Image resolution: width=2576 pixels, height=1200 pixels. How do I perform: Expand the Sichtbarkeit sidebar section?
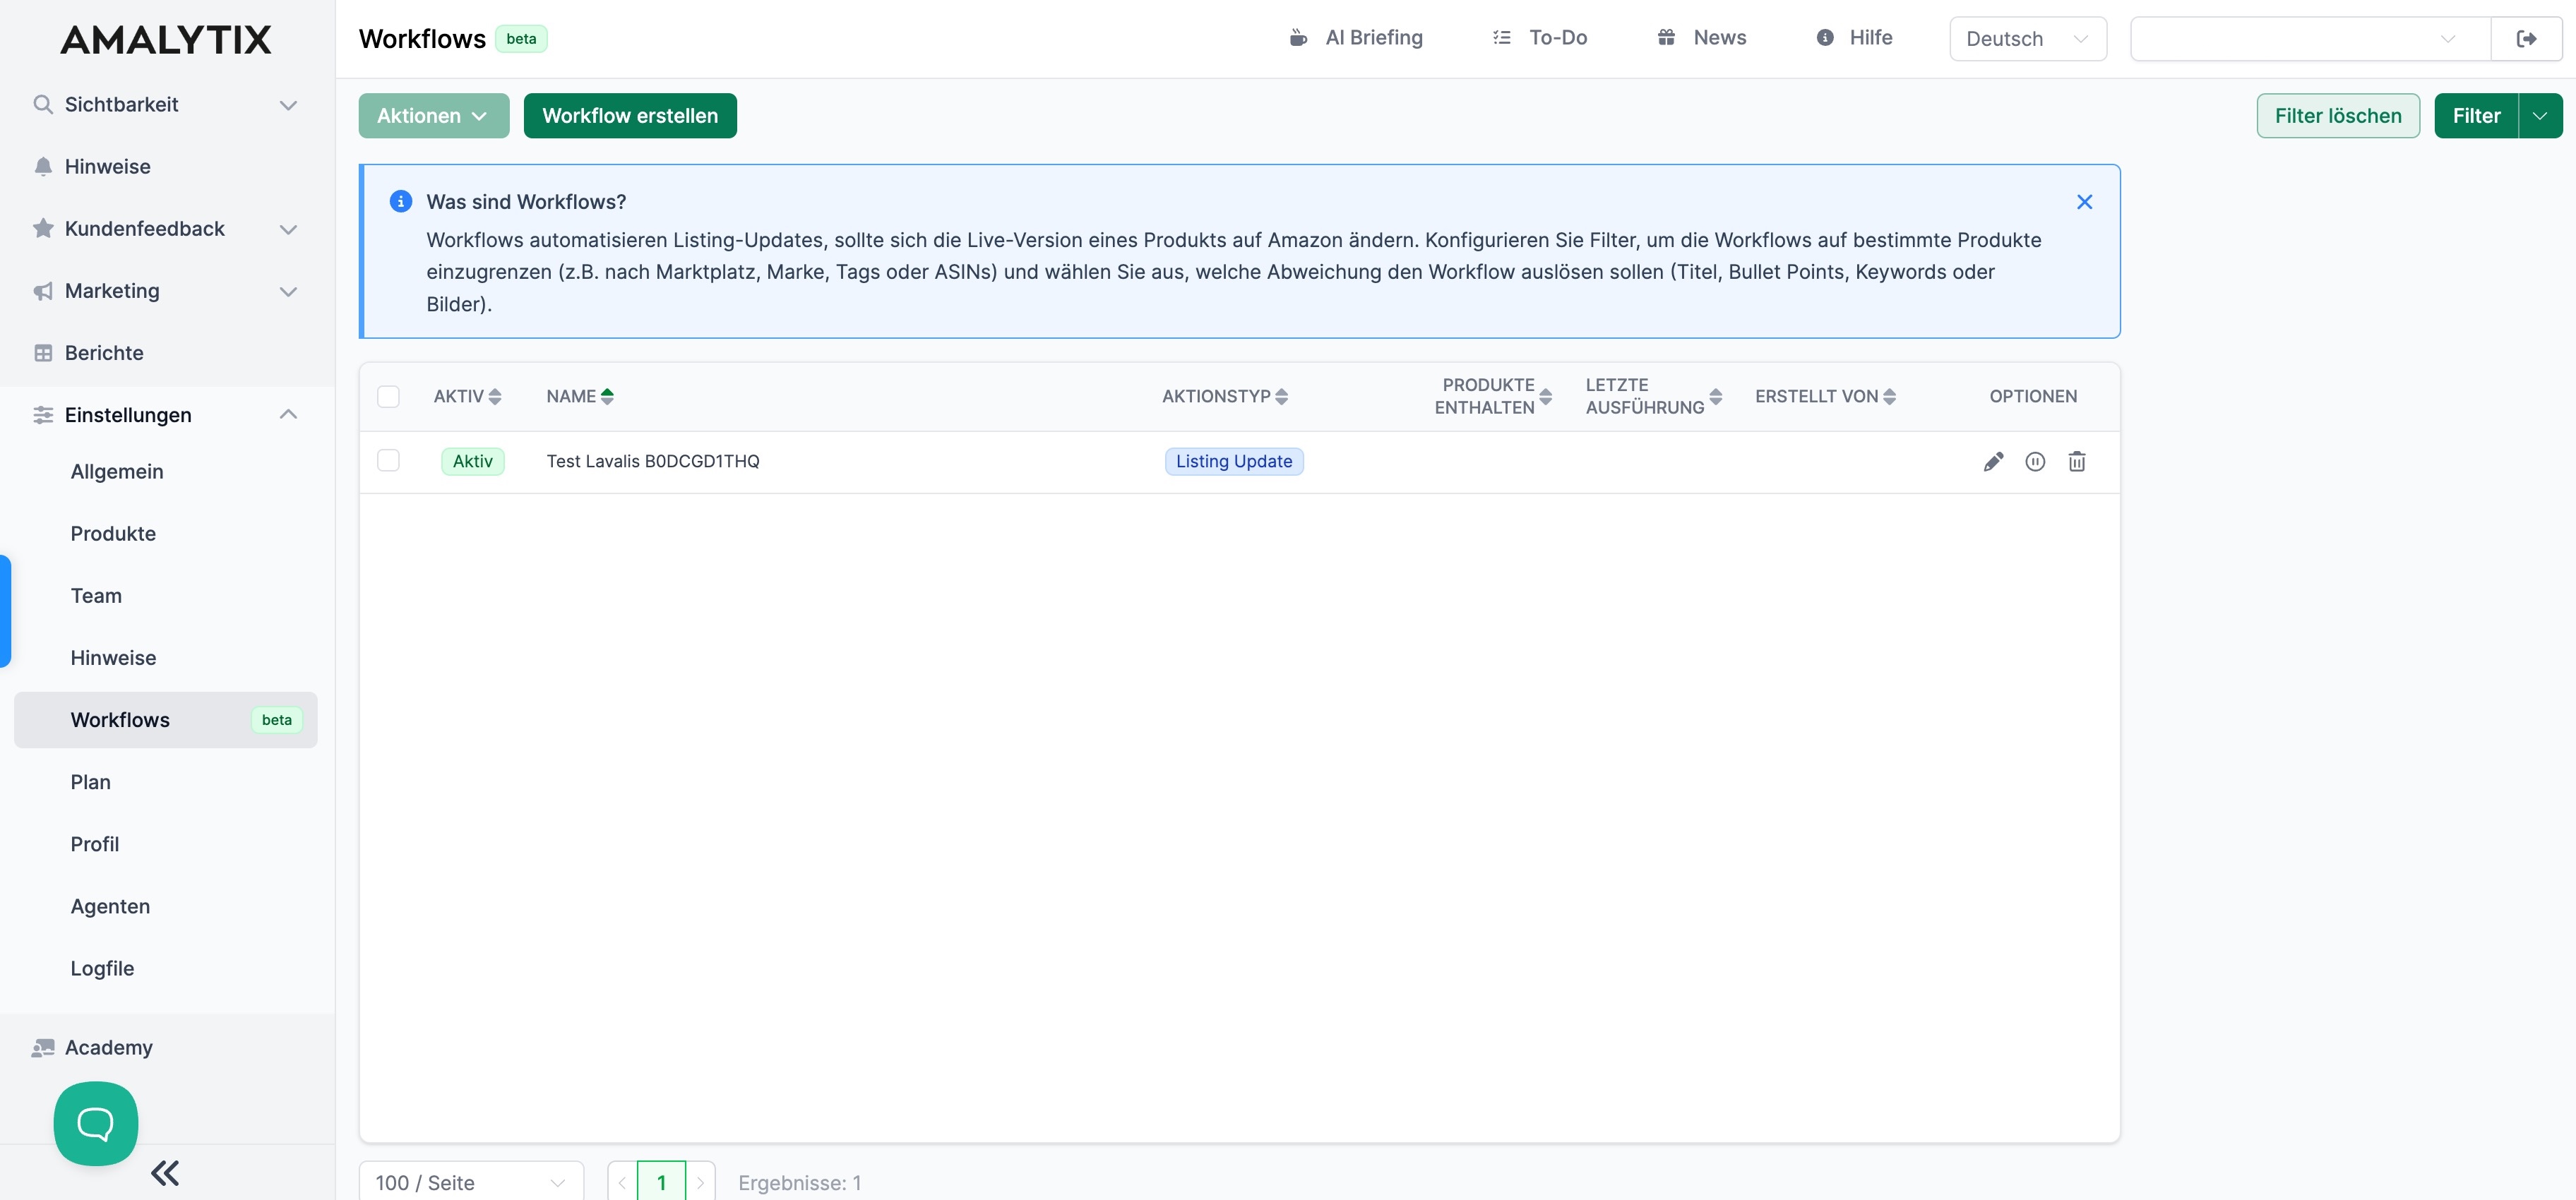click(165, 105)
